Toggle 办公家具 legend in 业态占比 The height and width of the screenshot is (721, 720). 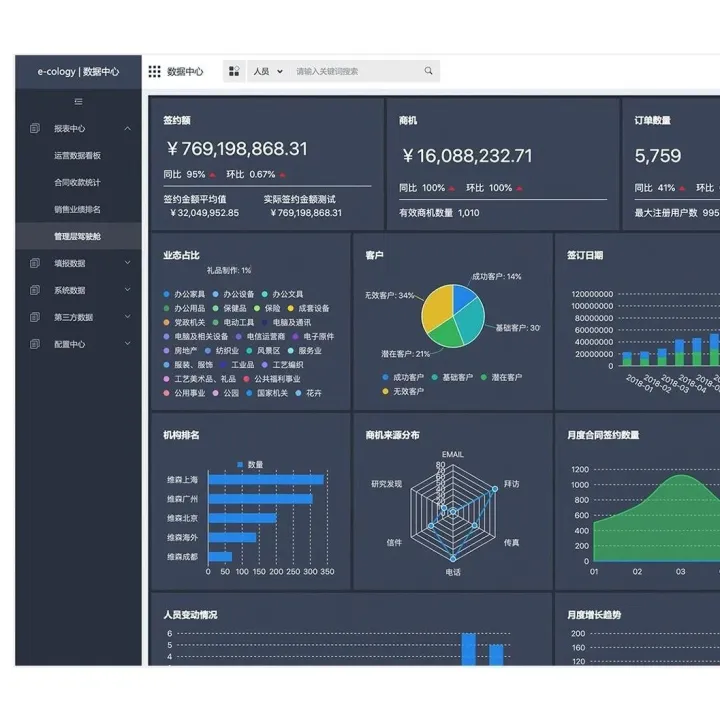click(184, 294)
